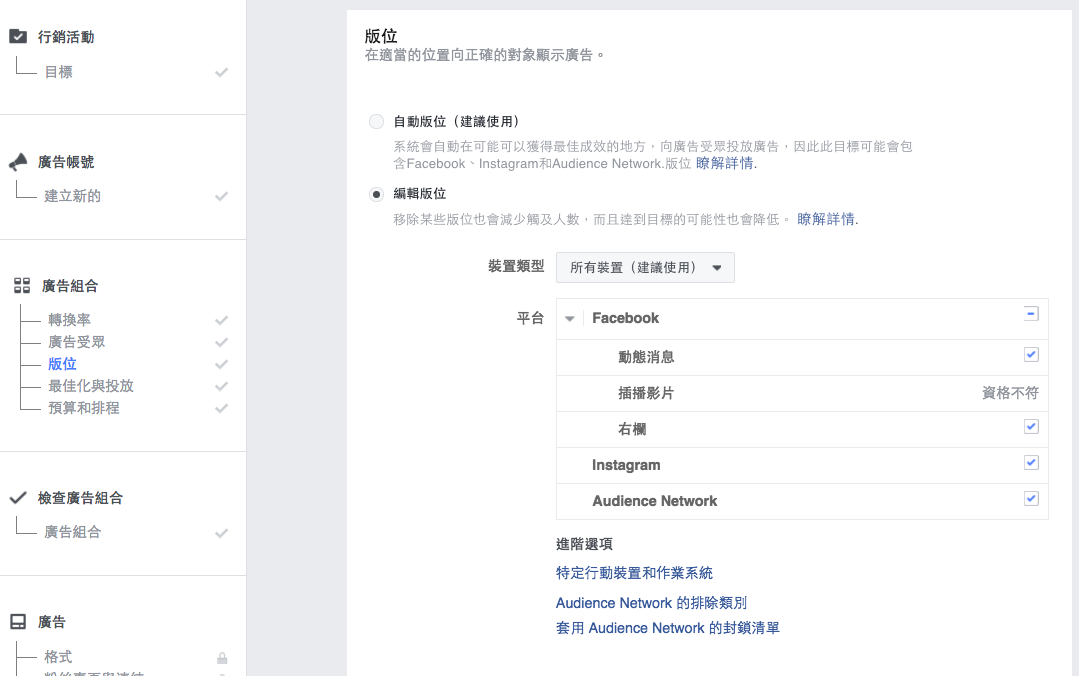Viewport: 1079px width, 676px height.
Task: Click the checkmark beside 轉換率
Action: click(221, 320)
